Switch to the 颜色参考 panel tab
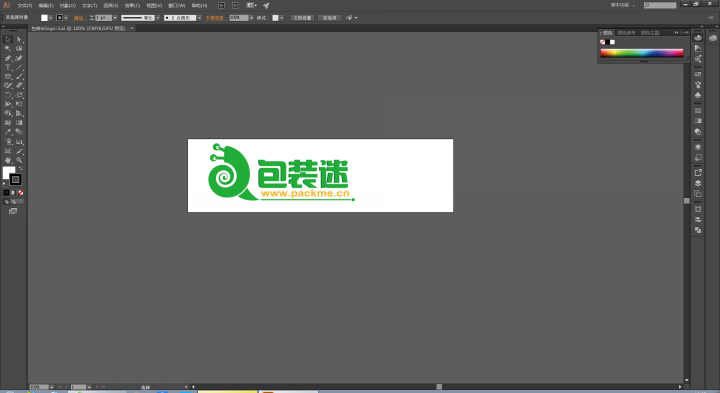Screen dimensions: 720x393 626,33
